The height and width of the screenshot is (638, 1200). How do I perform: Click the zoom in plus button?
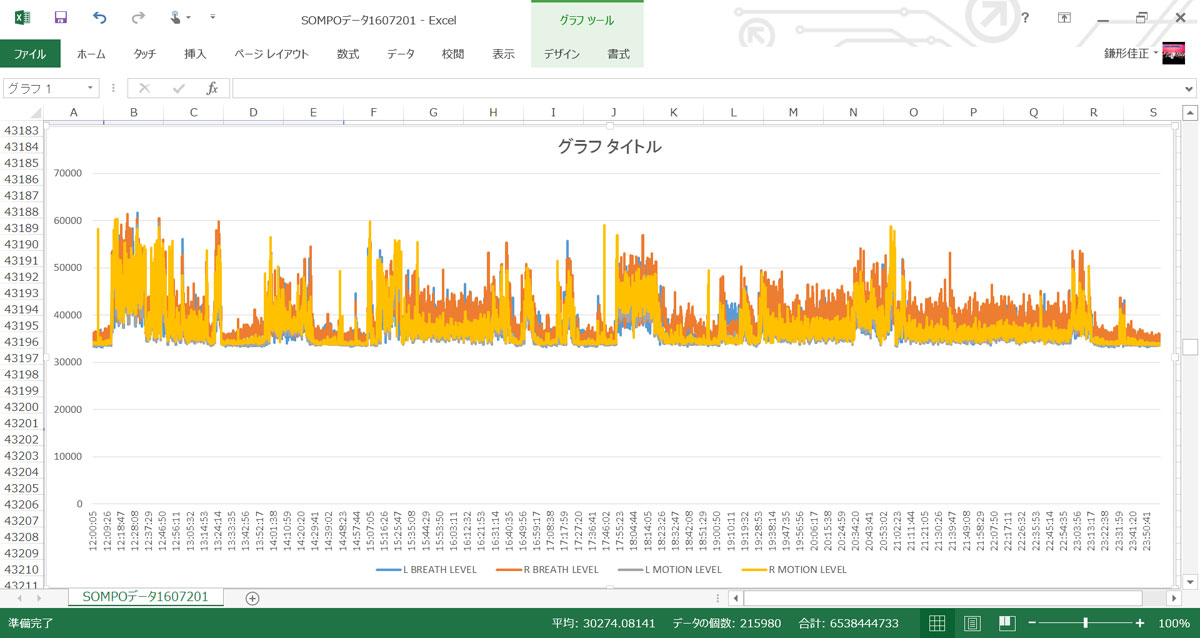[x=1139, y=623]
